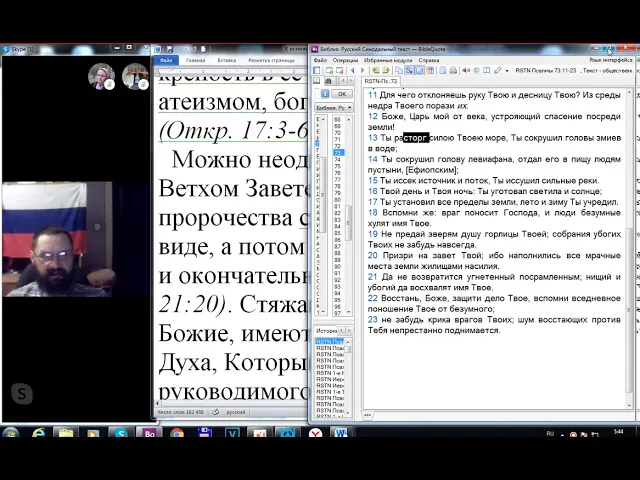
Task: Select chapter 74 in chapter list
Action: point(337,160)
